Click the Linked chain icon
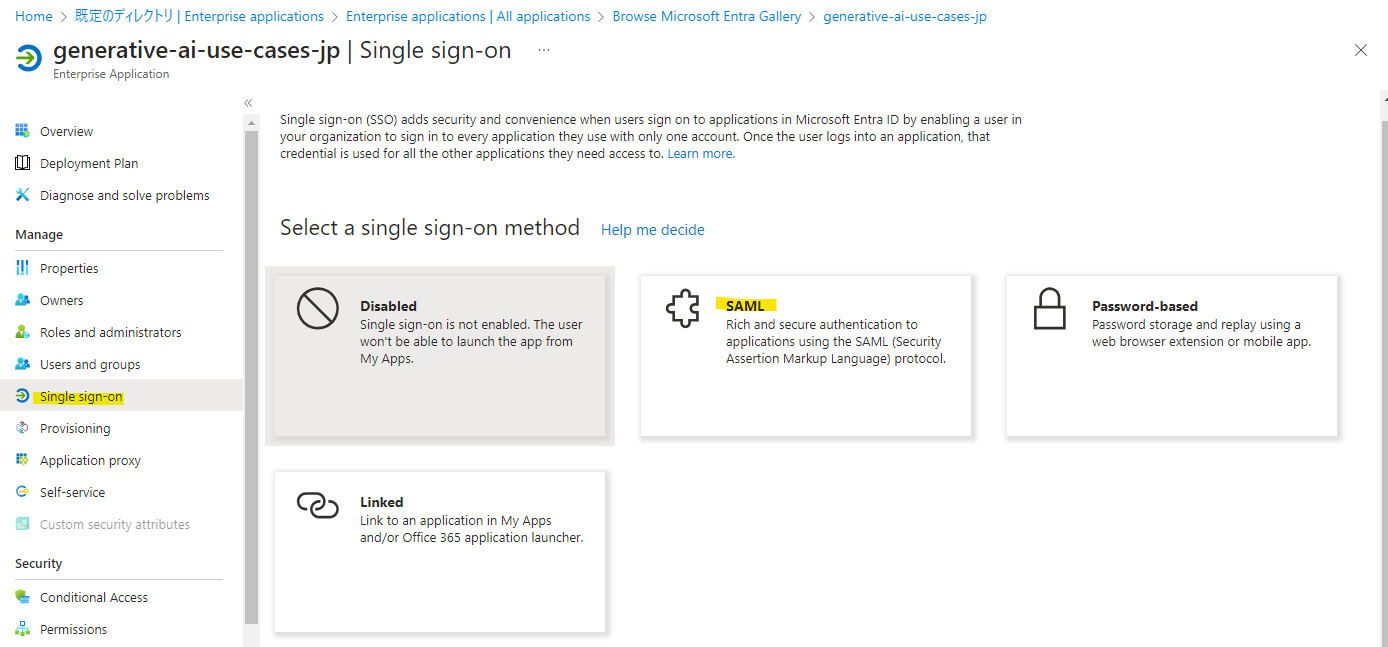The width and height of the screenshot is (1388, 647). [x=318, y=505]
